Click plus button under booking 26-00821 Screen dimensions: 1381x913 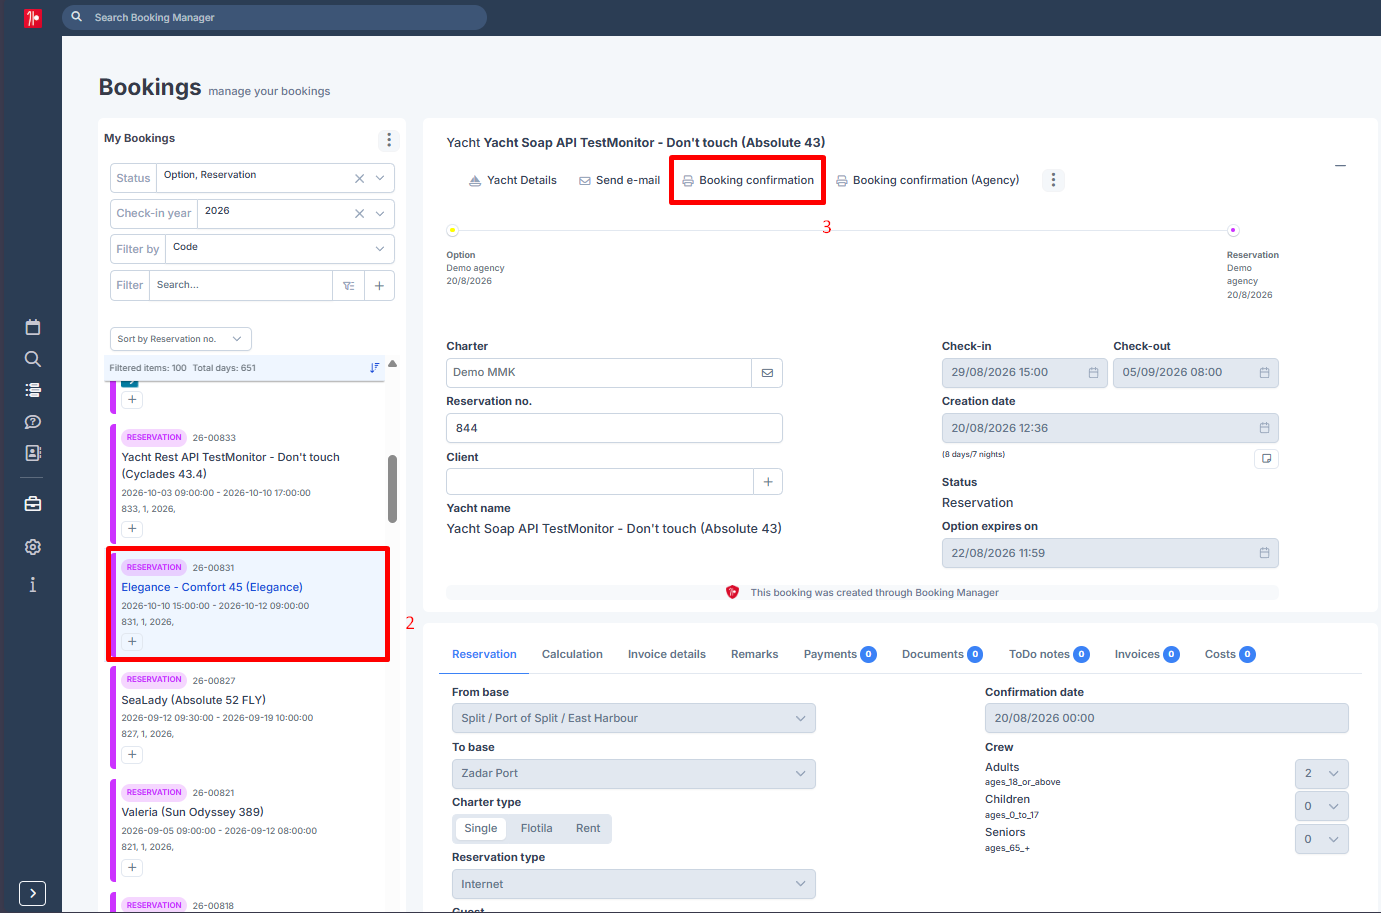[x=132, y=868]
